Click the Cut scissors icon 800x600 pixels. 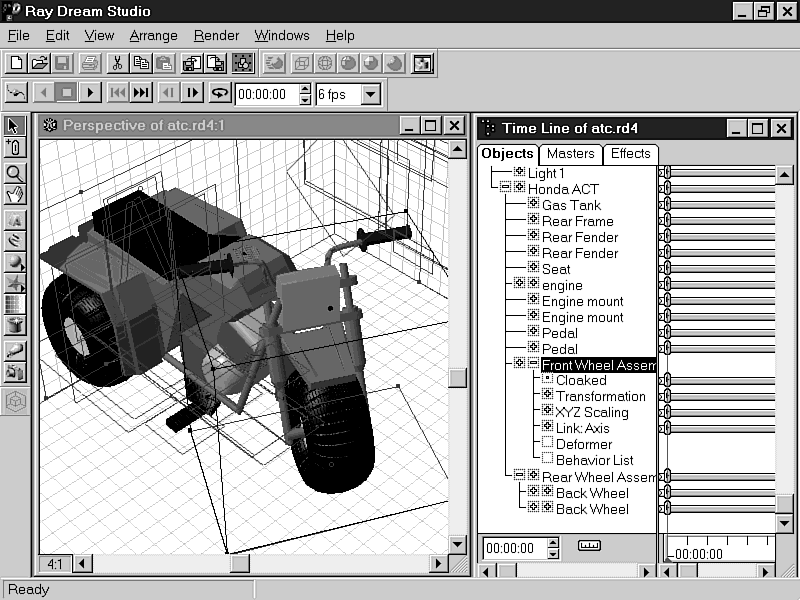click(117, 63)
